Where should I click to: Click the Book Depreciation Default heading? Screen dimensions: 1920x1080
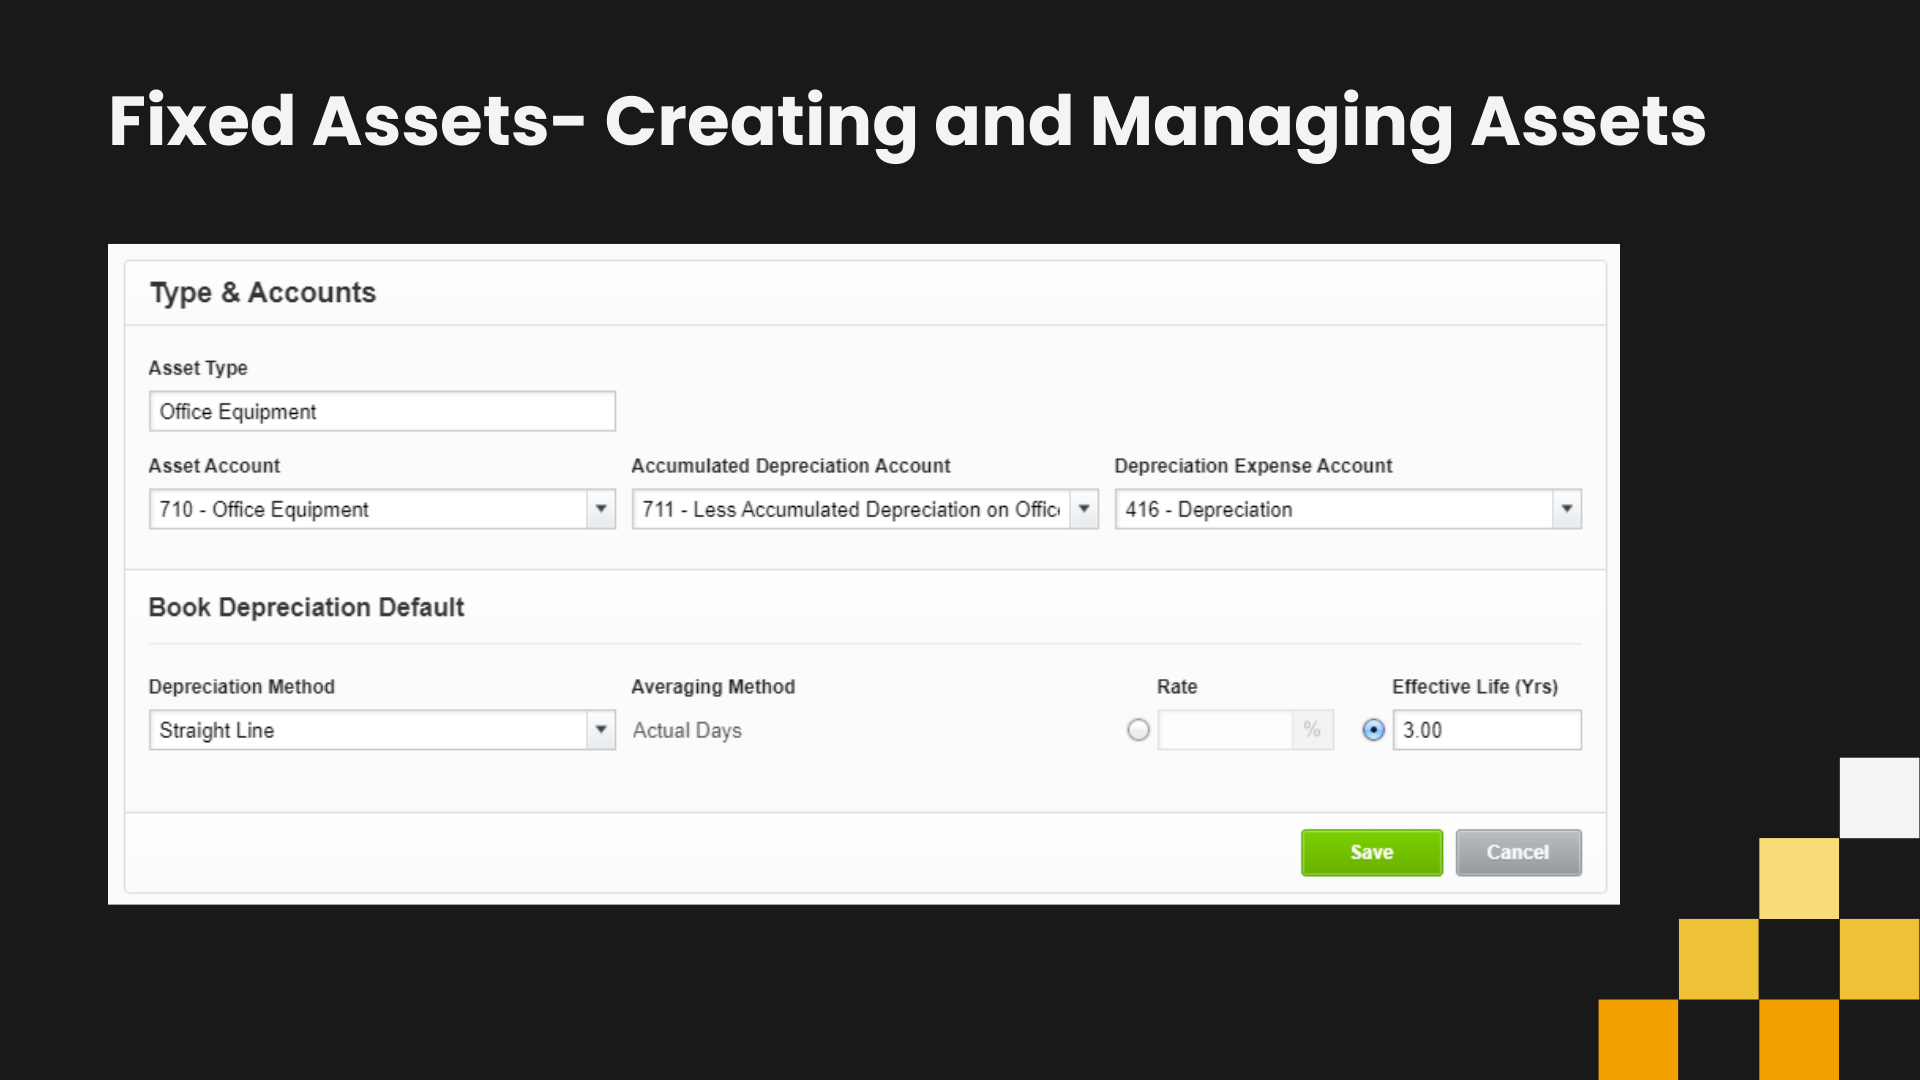point(306,607)
